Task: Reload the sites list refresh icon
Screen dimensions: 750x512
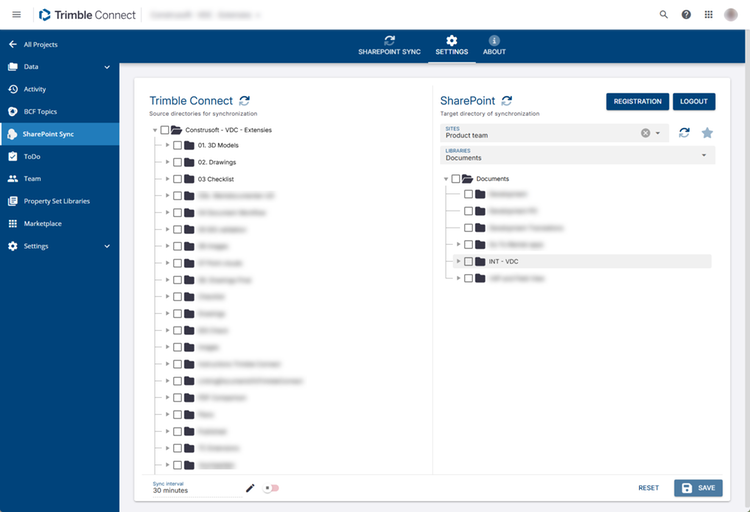Action: click(x=684, y=133)
